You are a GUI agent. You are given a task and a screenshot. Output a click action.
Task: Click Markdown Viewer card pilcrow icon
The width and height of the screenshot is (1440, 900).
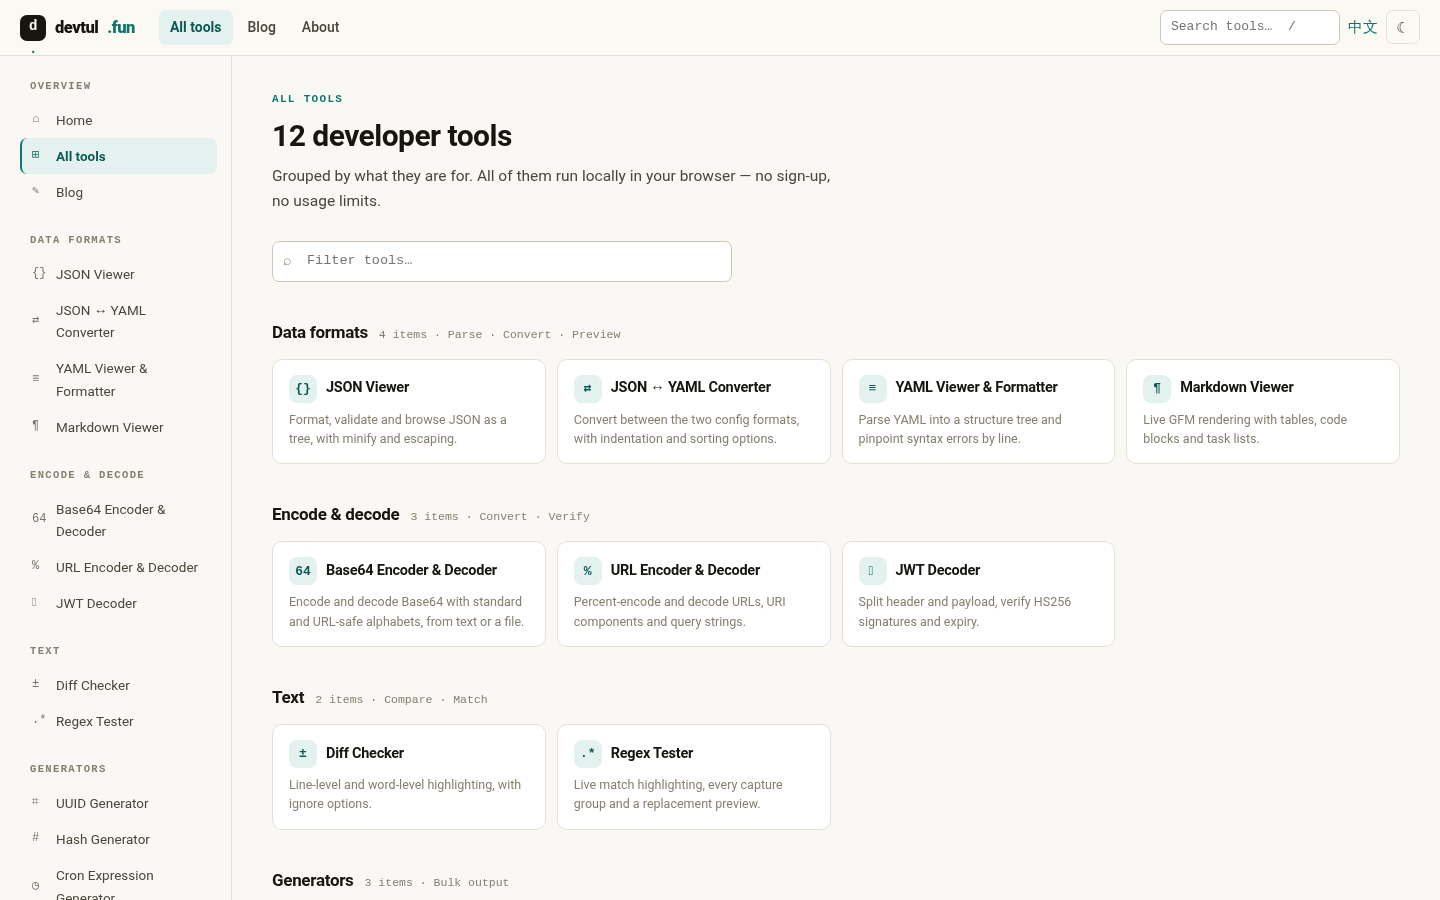pyautogui.click(x=1157, y=388)
